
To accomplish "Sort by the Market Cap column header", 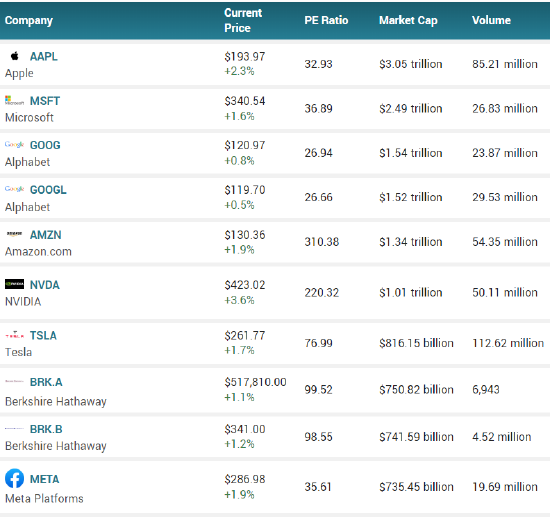I will point(408,21).
